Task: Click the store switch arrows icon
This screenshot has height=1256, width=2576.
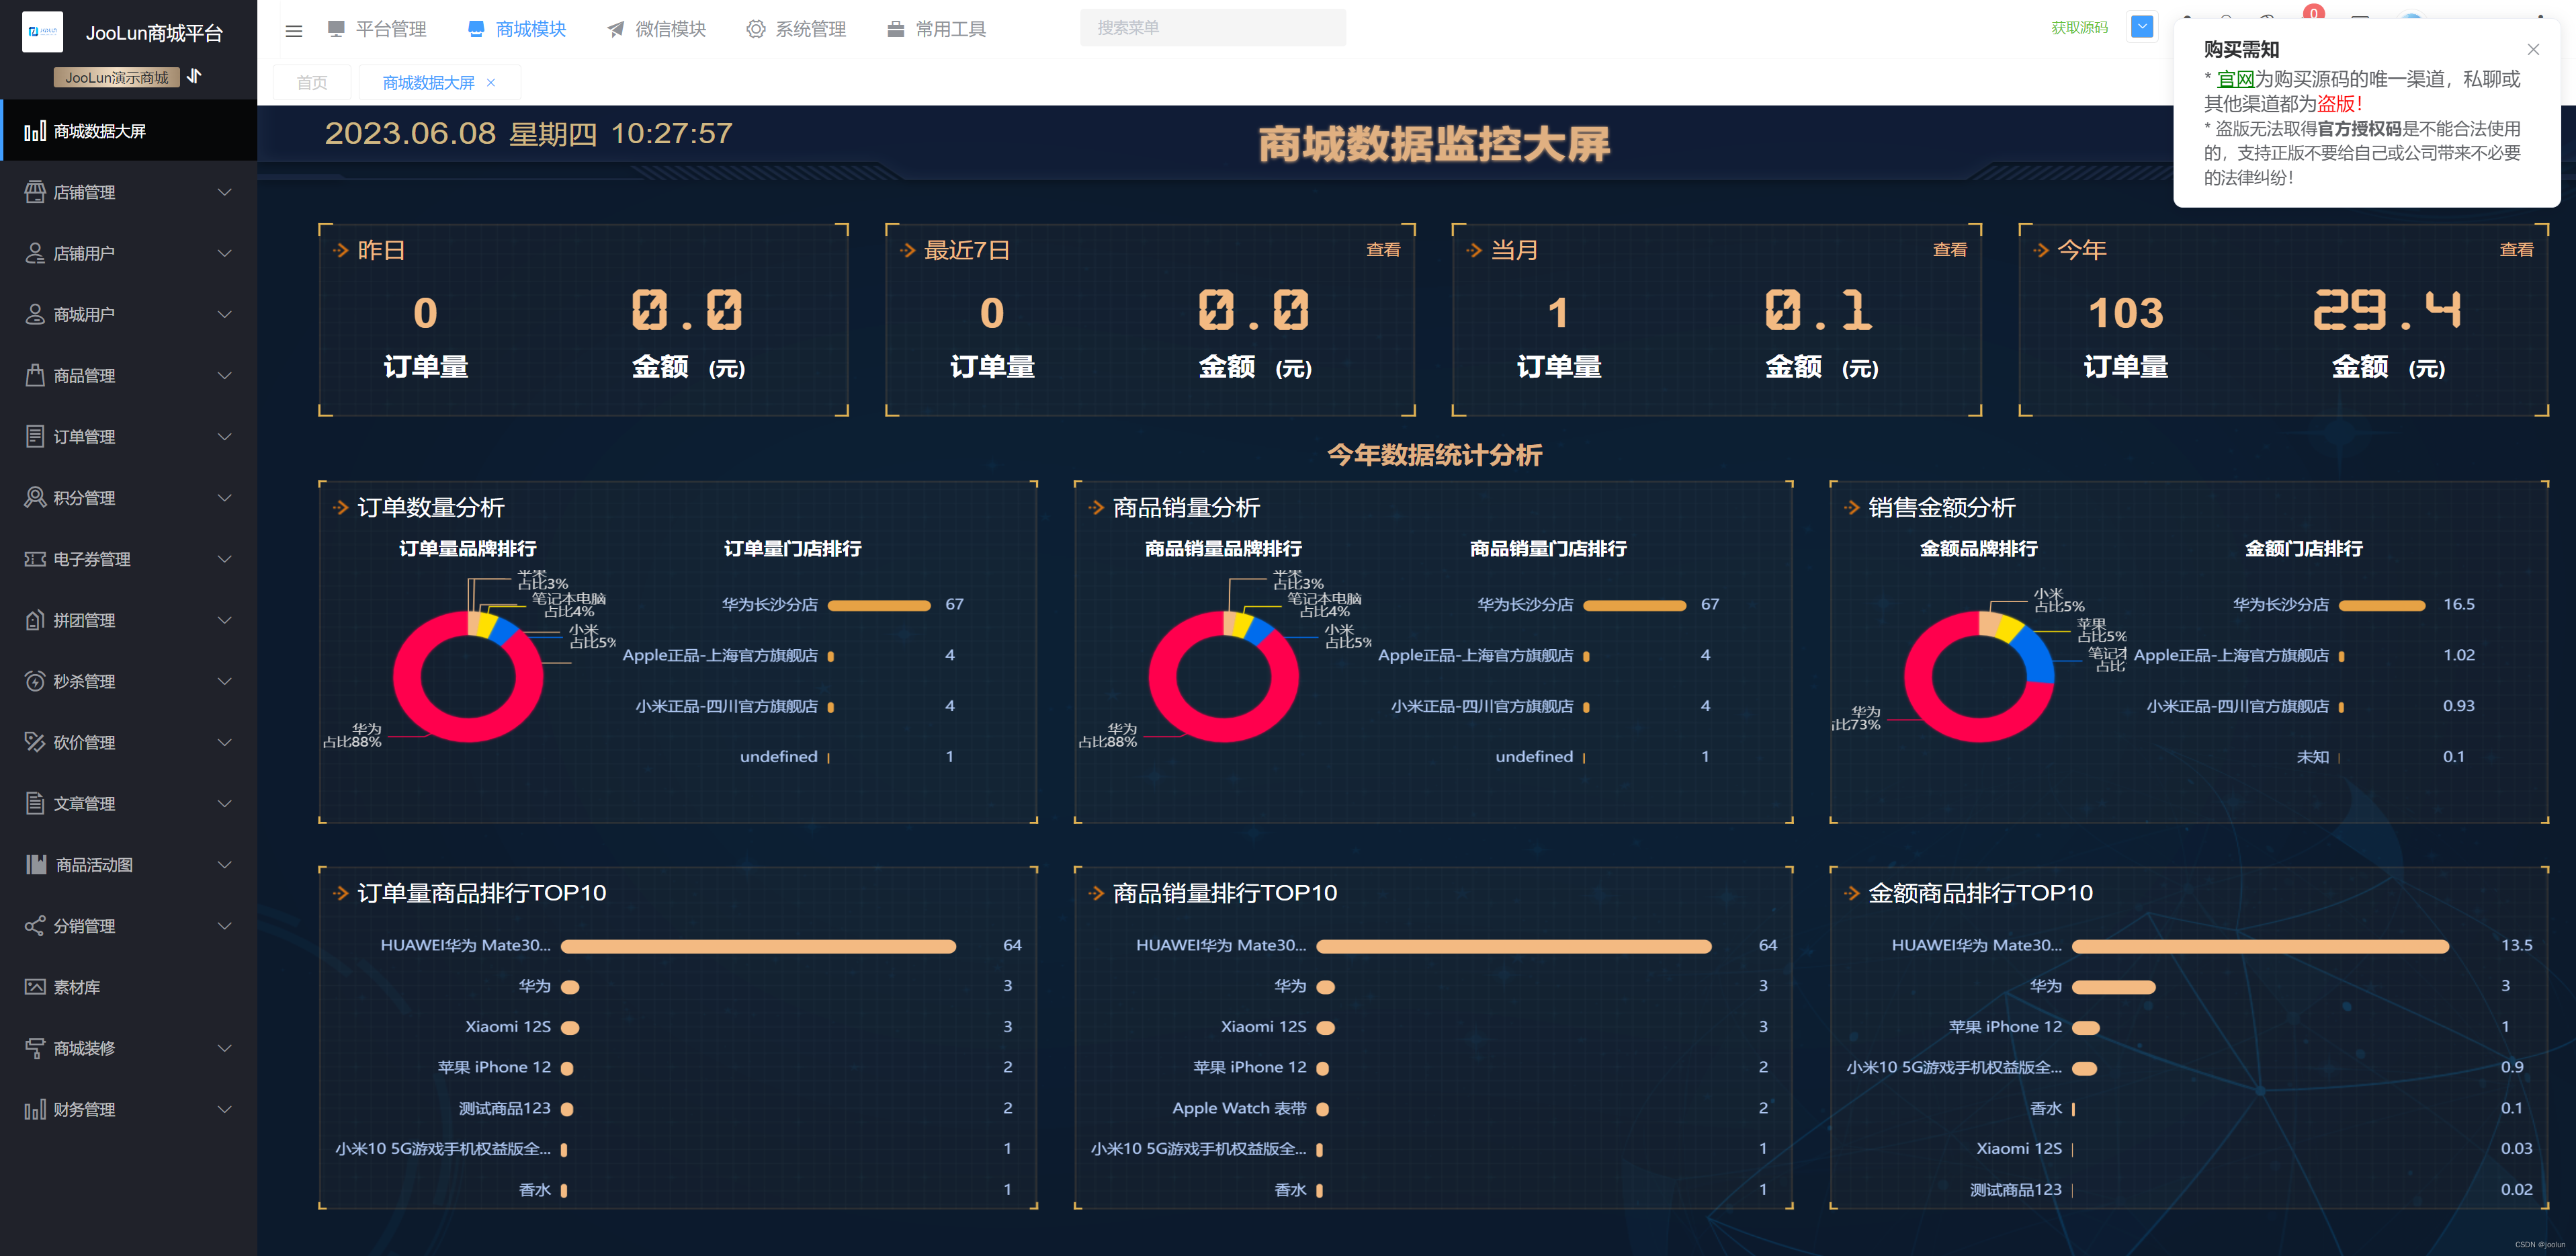Action: (195, 76)
